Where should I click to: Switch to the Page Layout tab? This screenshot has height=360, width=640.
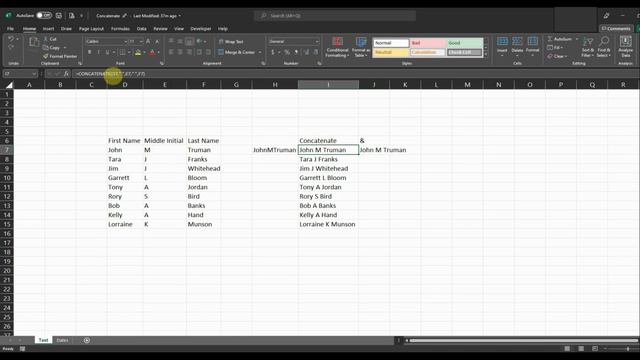[91, 29]
